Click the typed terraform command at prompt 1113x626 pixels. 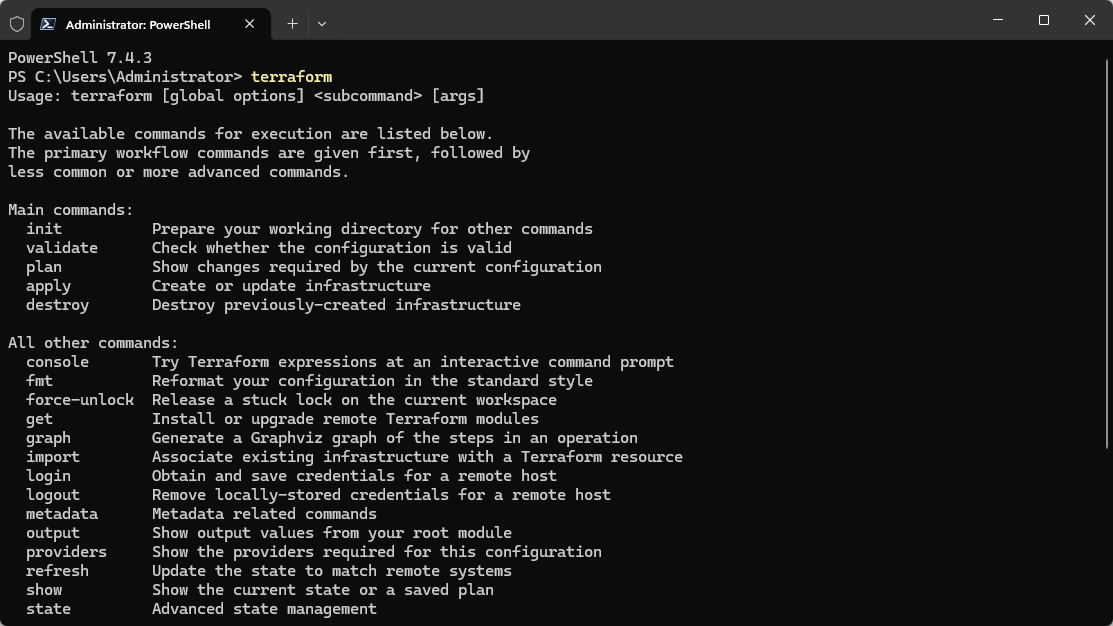(x=291, y=77)
